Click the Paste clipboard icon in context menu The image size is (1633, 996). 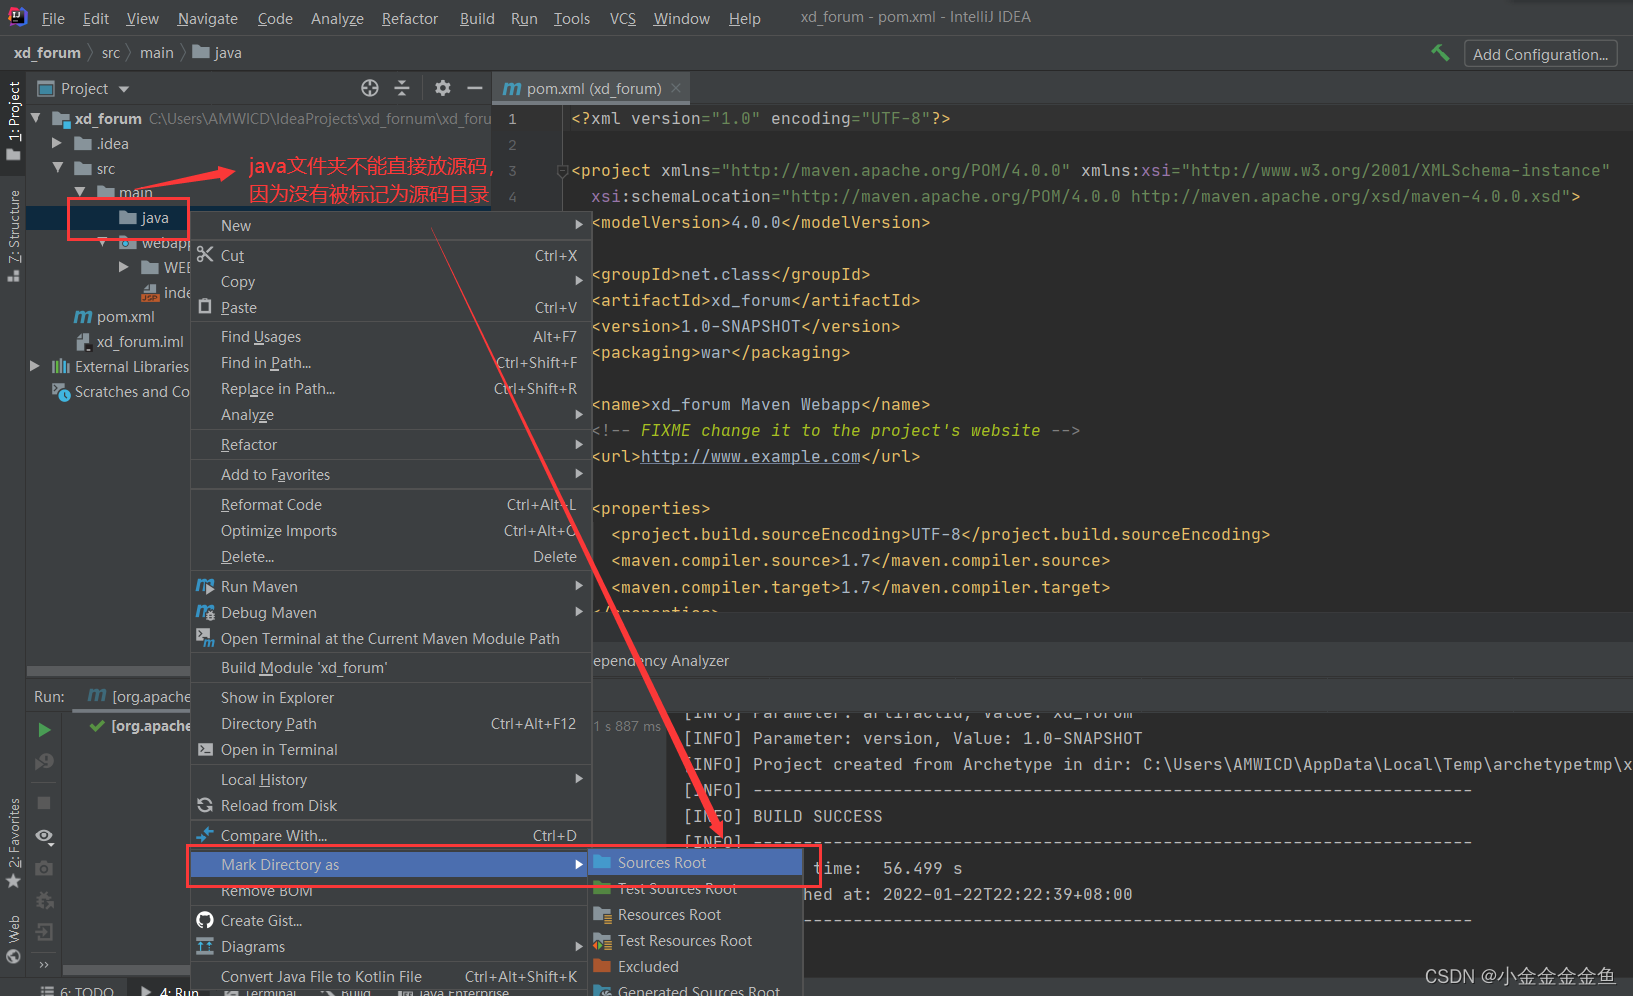pos(205,307)
